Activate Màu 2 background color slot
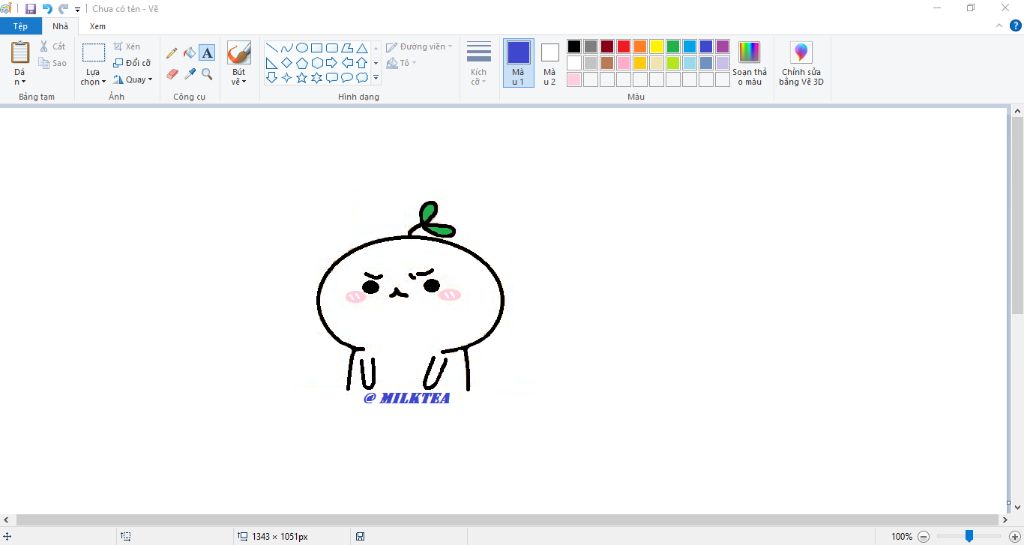This screenshot has height=545, width=1024. (550, 63)
